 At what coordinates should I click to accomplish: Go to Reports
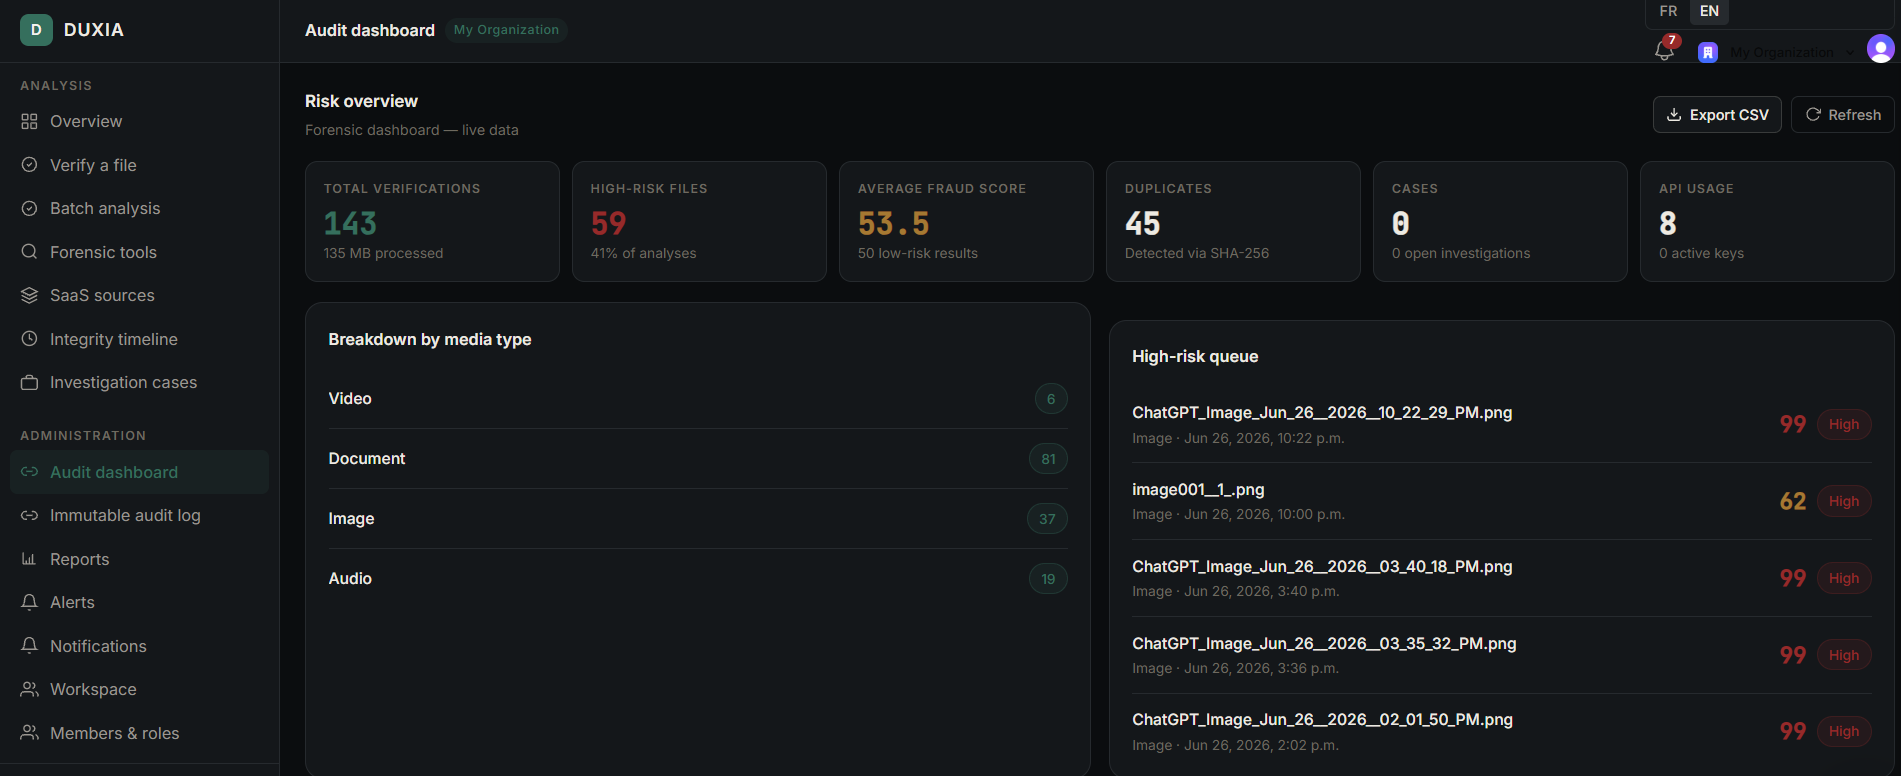tap(139, 559)
